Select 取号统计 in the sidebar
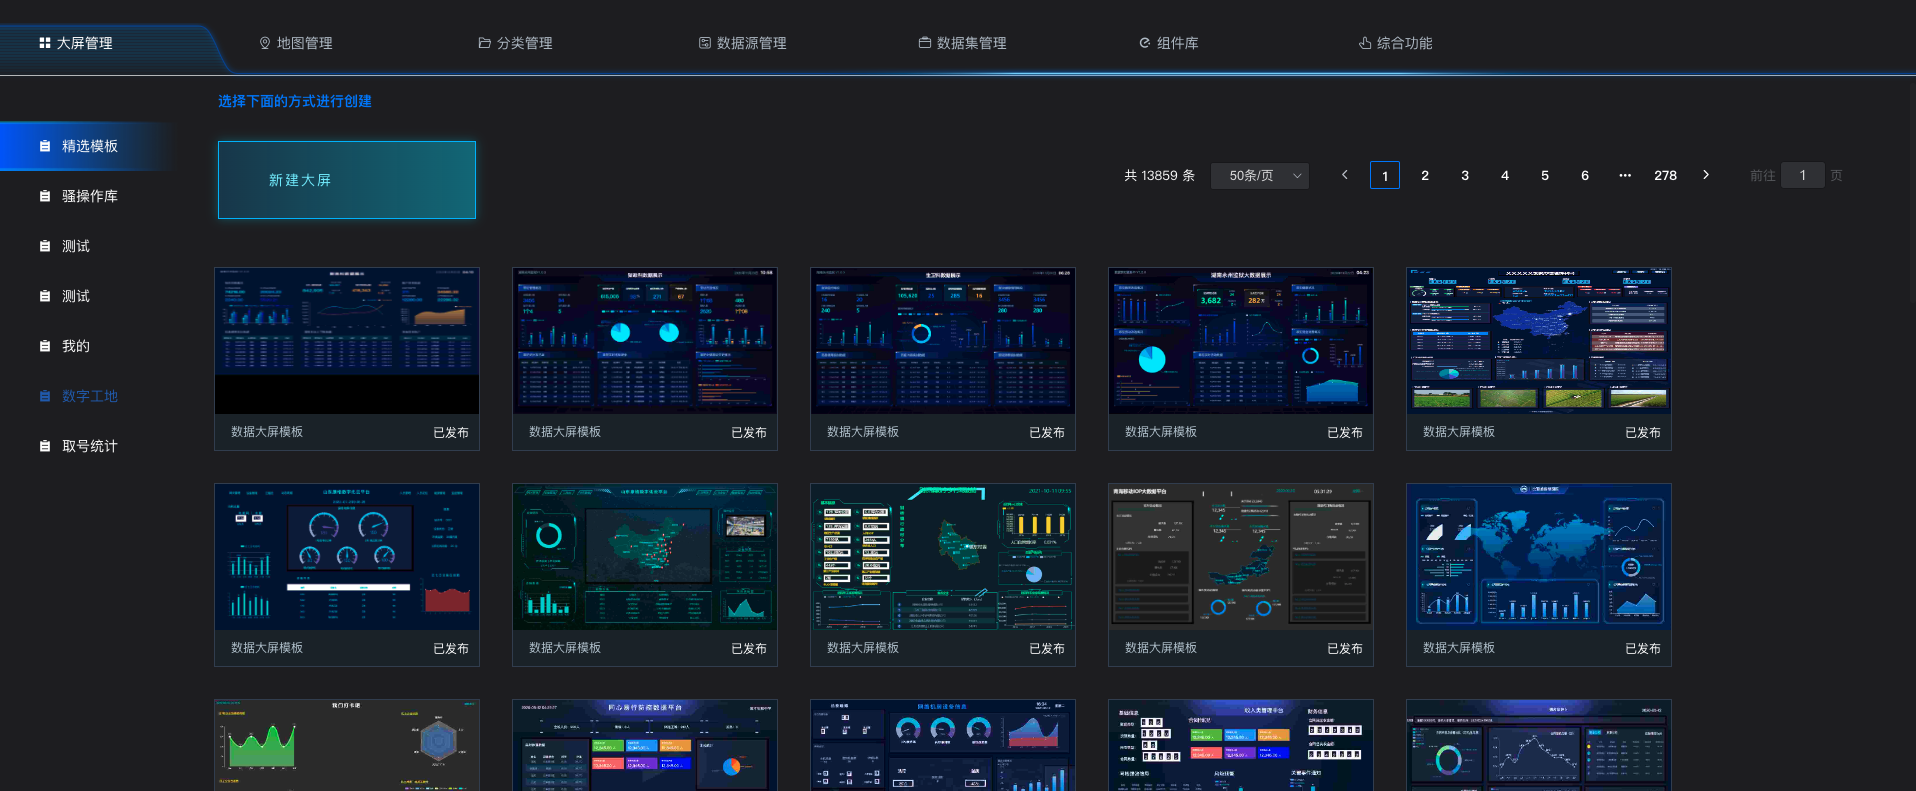Viewport: 1916px width, 791px height. [89, 446]
